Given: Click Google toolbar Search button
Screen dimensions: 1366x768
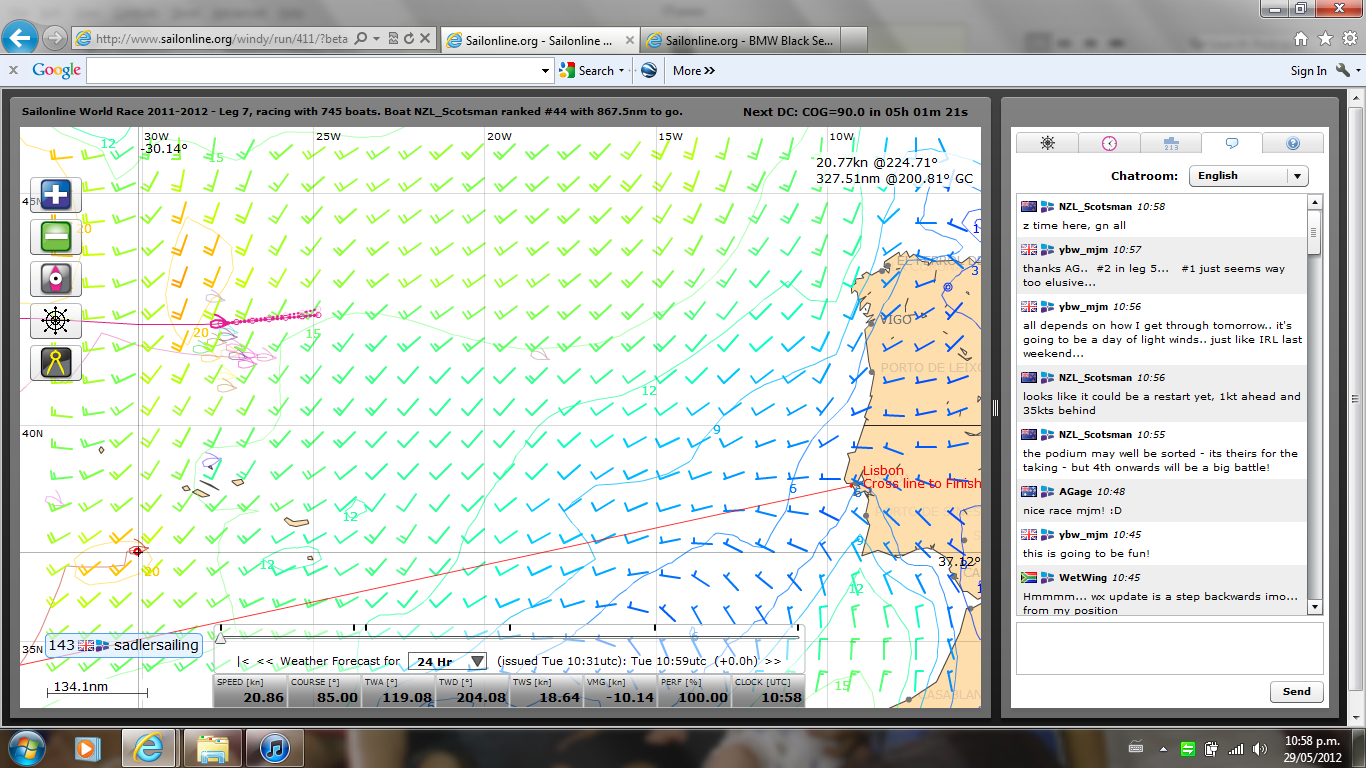Looking at the screenshot, I should [588, 70].
